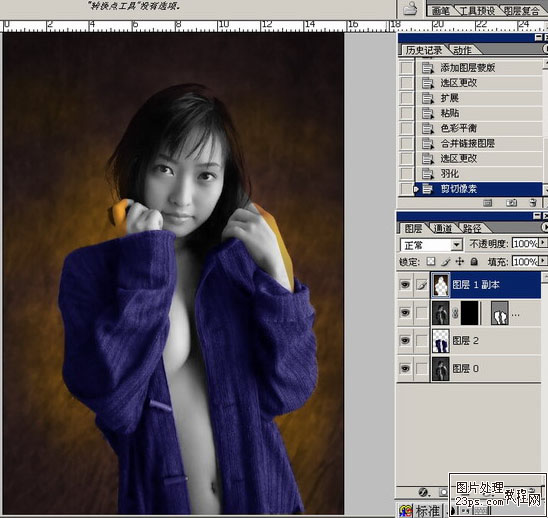The height and width of the screenshot is (518, 548).
Task: Hide layer 图层 0
Action: [x=405, y=368]
